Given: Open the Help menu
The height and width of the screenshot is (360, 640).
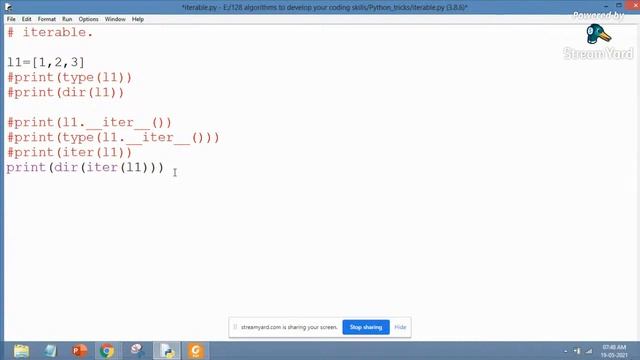Looking at the screenshot, I should tap(138, 19).
